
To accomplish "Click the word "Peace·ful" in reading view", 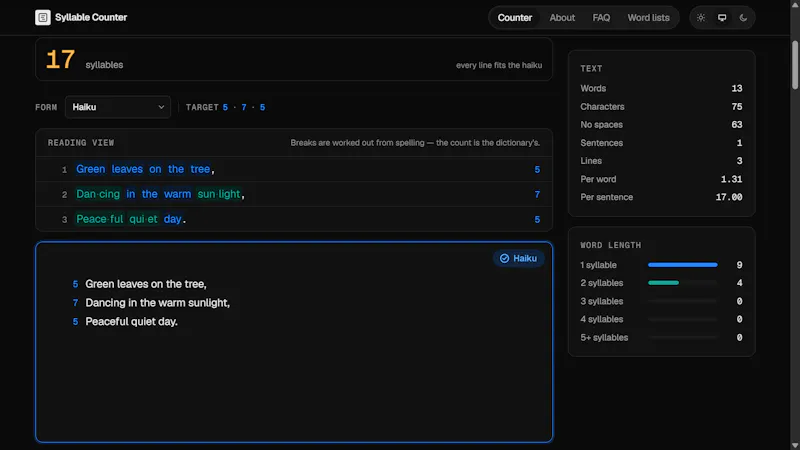I will point(99,219).
